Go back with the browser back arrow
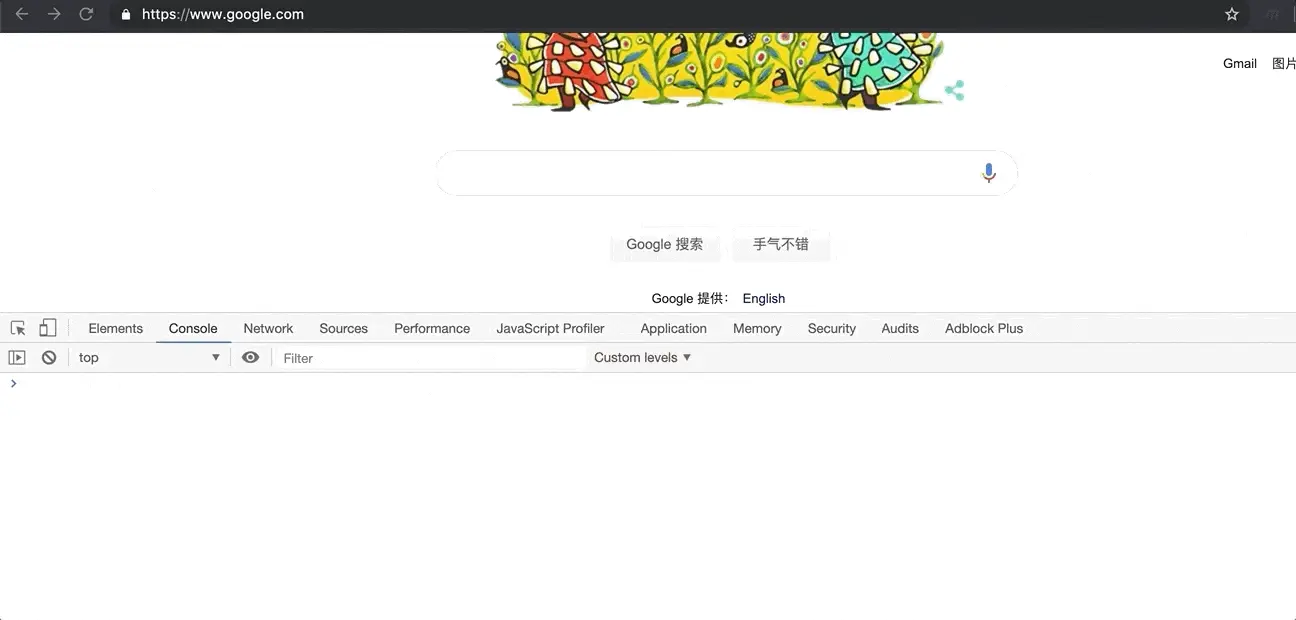The image size is (1296, 620). [22, 14]
